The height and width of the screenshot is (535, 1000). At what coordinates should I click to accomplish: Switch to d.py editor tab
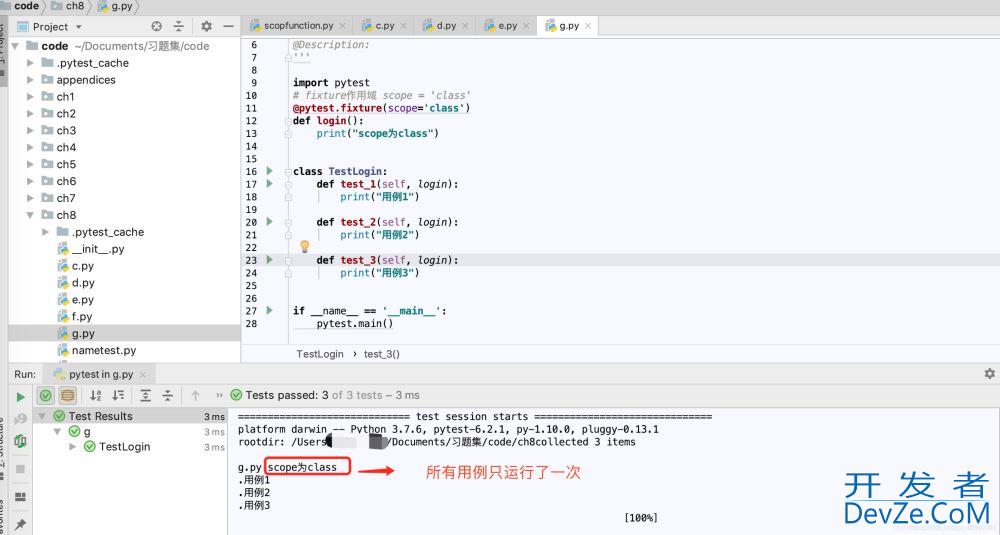point(446,26)
